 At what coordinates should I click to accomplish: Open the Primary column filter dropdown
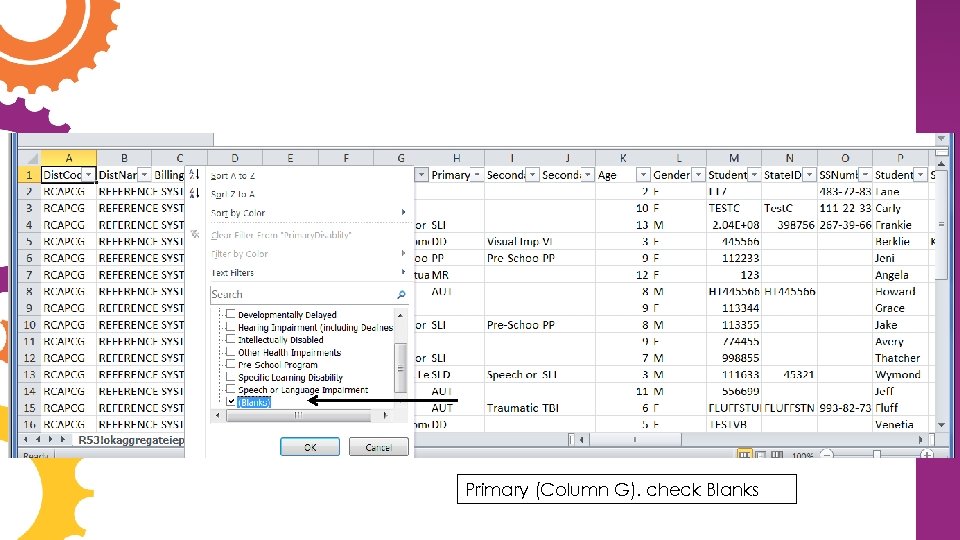tap(477, 175)
